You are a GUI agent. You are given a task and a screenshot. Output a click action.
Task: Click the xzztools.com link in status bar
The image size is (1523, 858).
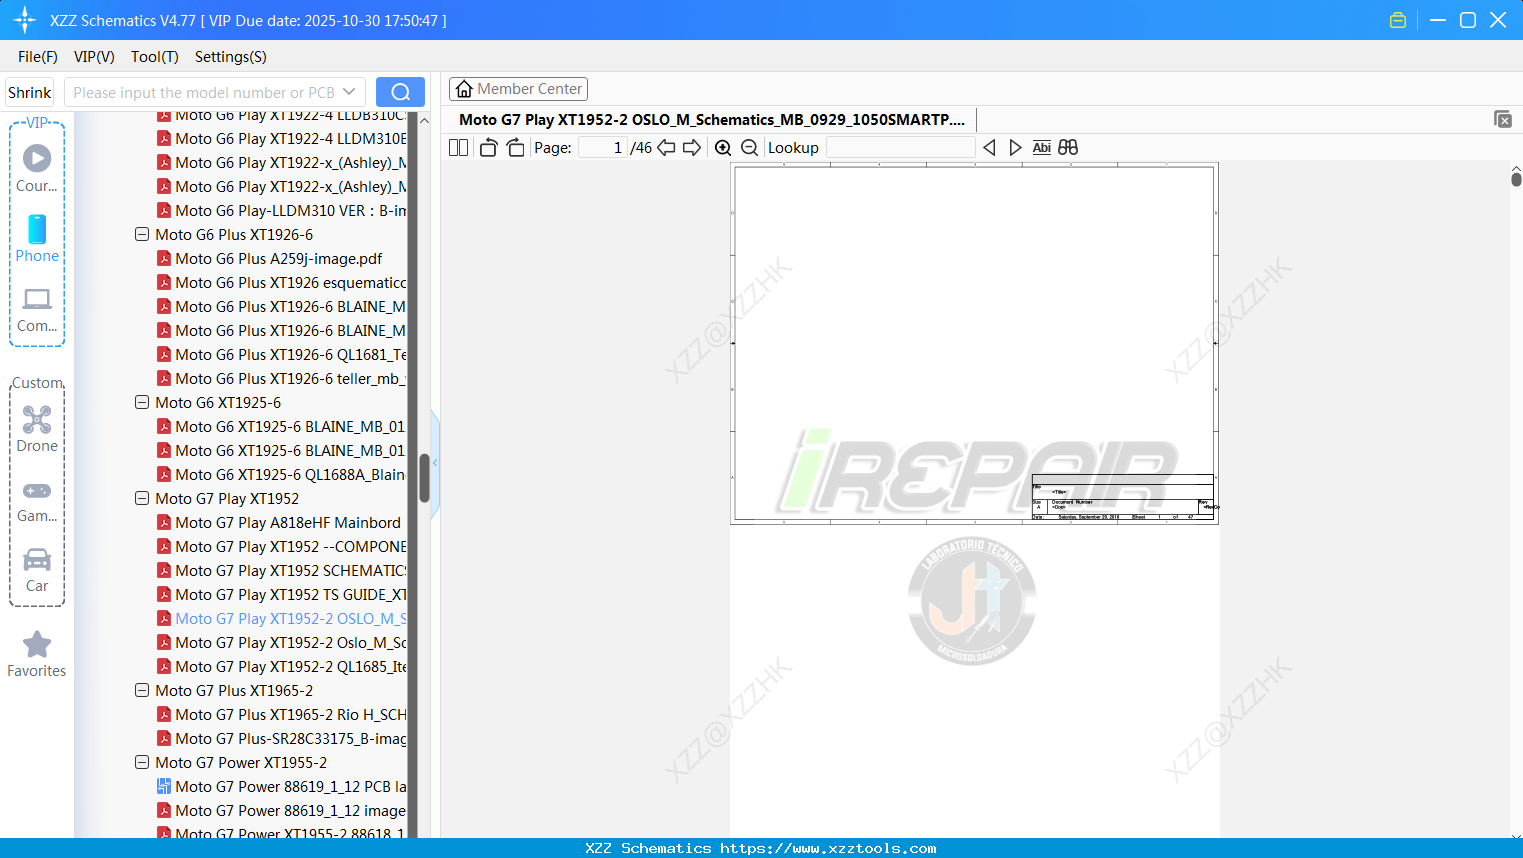[x=828, y=848]
